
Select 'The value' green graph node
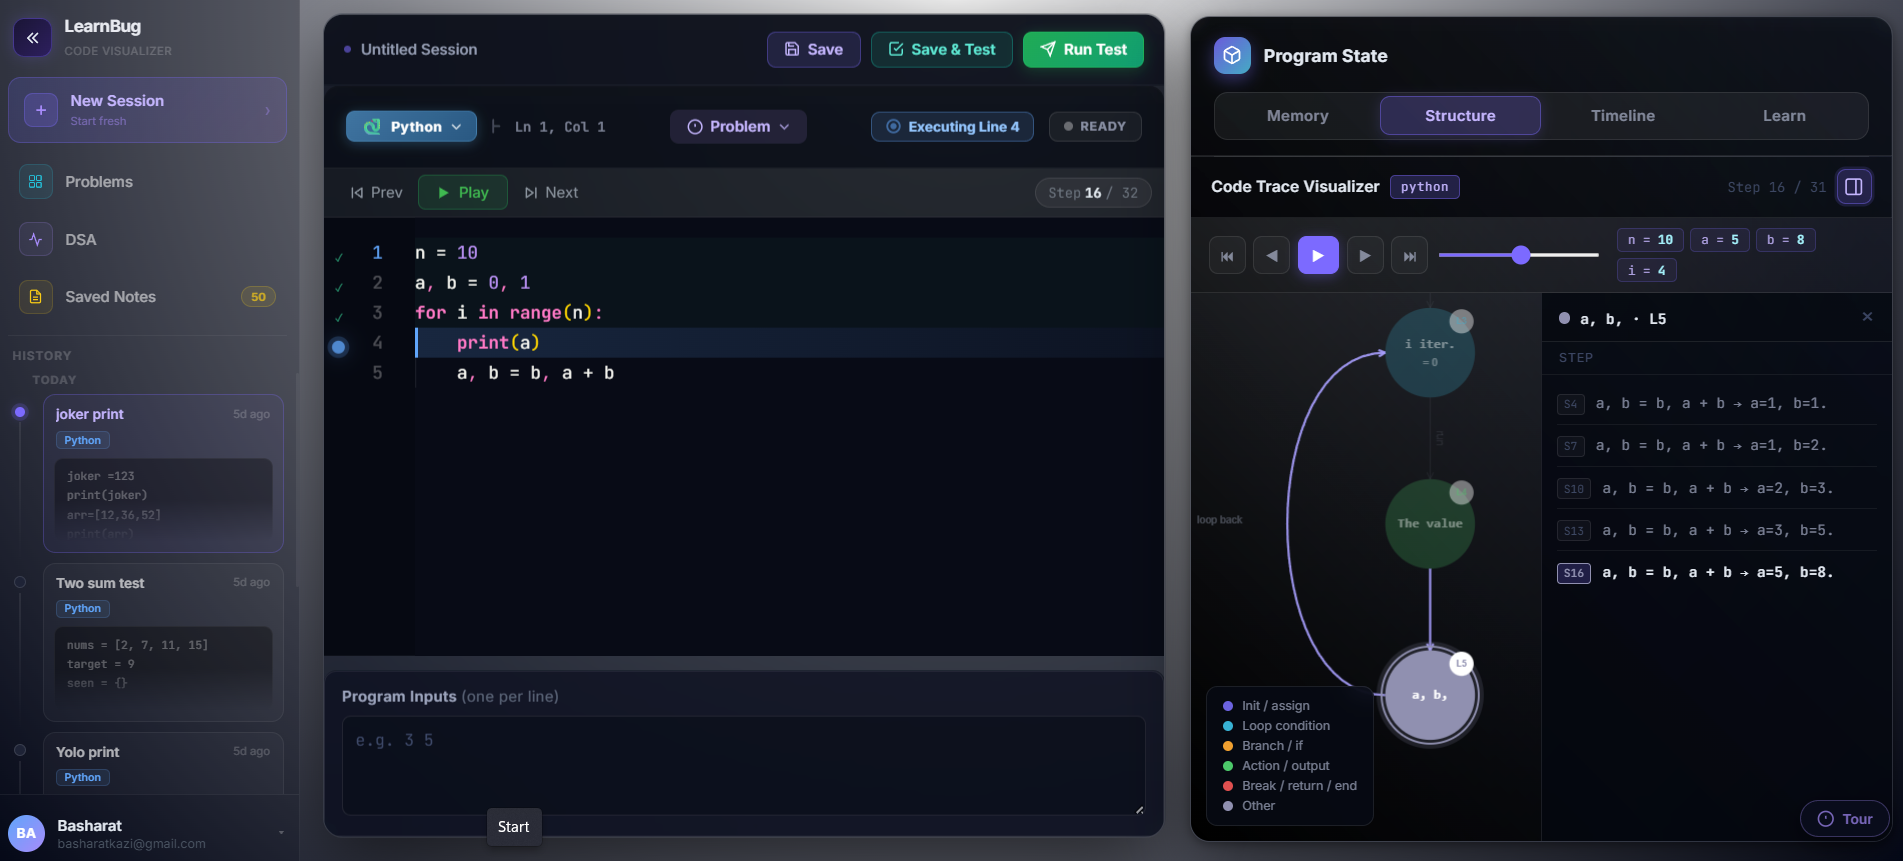(1430, 523)
